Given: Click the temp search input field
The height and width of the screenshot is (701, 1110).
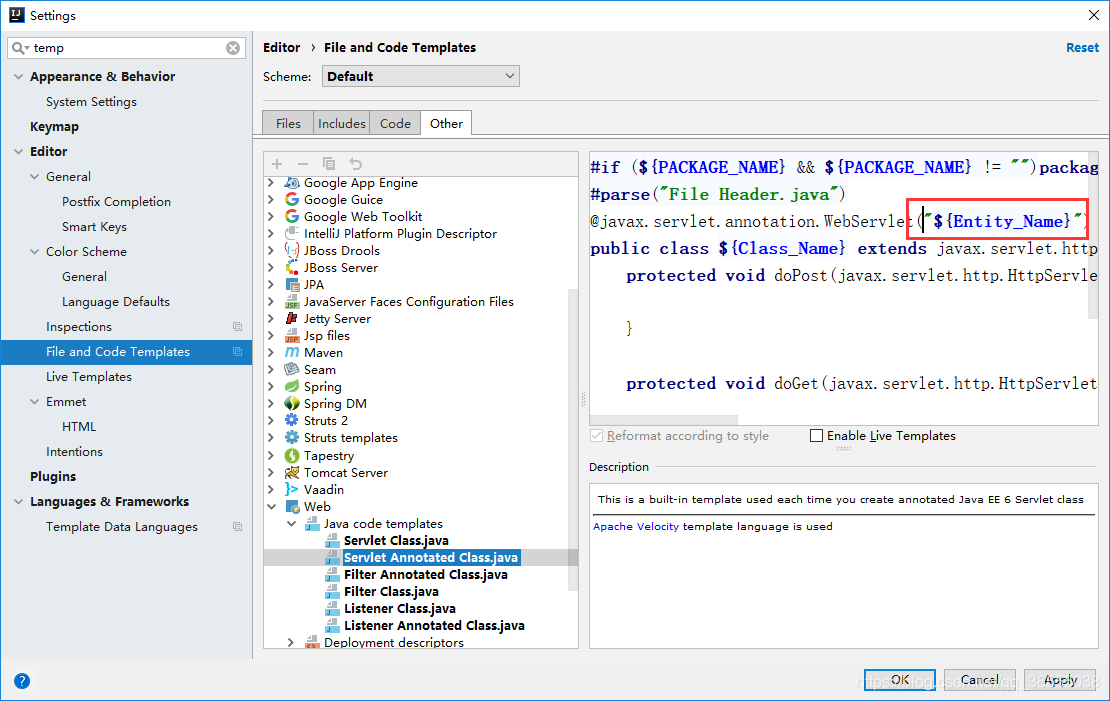Looking at the screenshot, I should [x=127, y=47].
